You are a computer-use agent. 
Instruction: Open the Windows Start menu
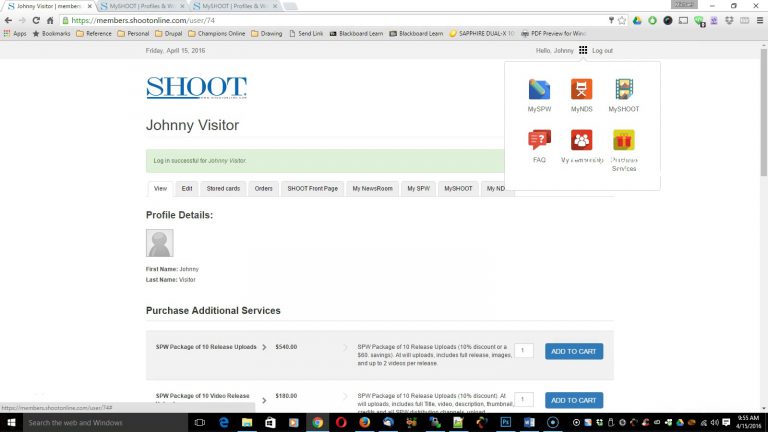pos(11,422)
